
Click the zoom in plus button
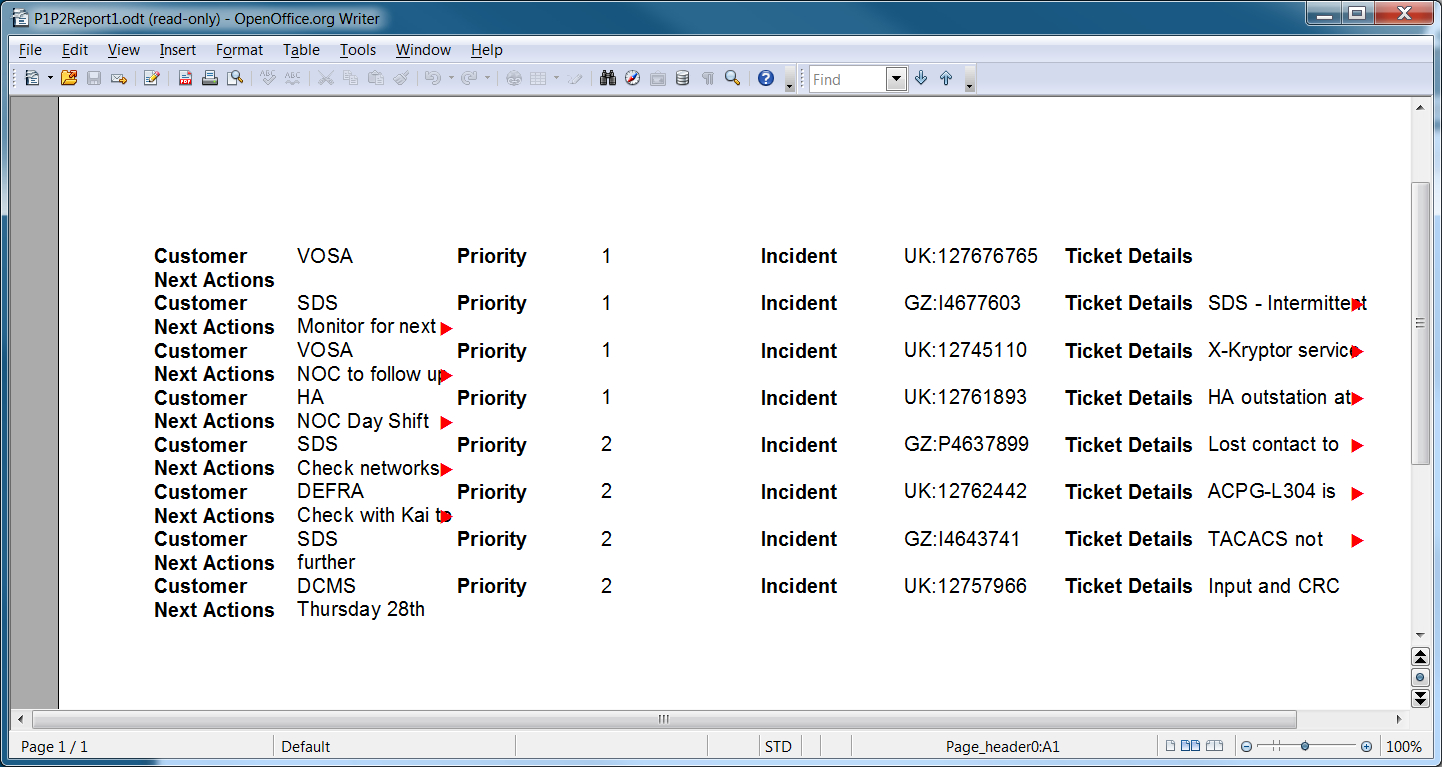pos(1366,747)
